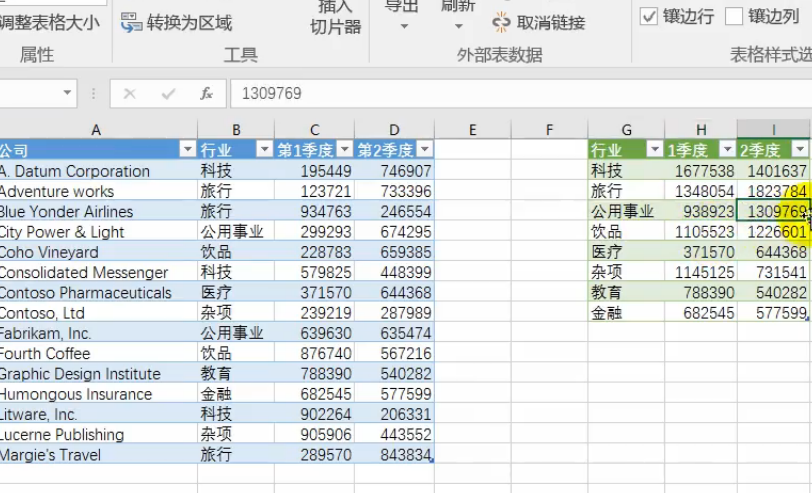
Task: Select the column D header
Action: tap(394, 129)
